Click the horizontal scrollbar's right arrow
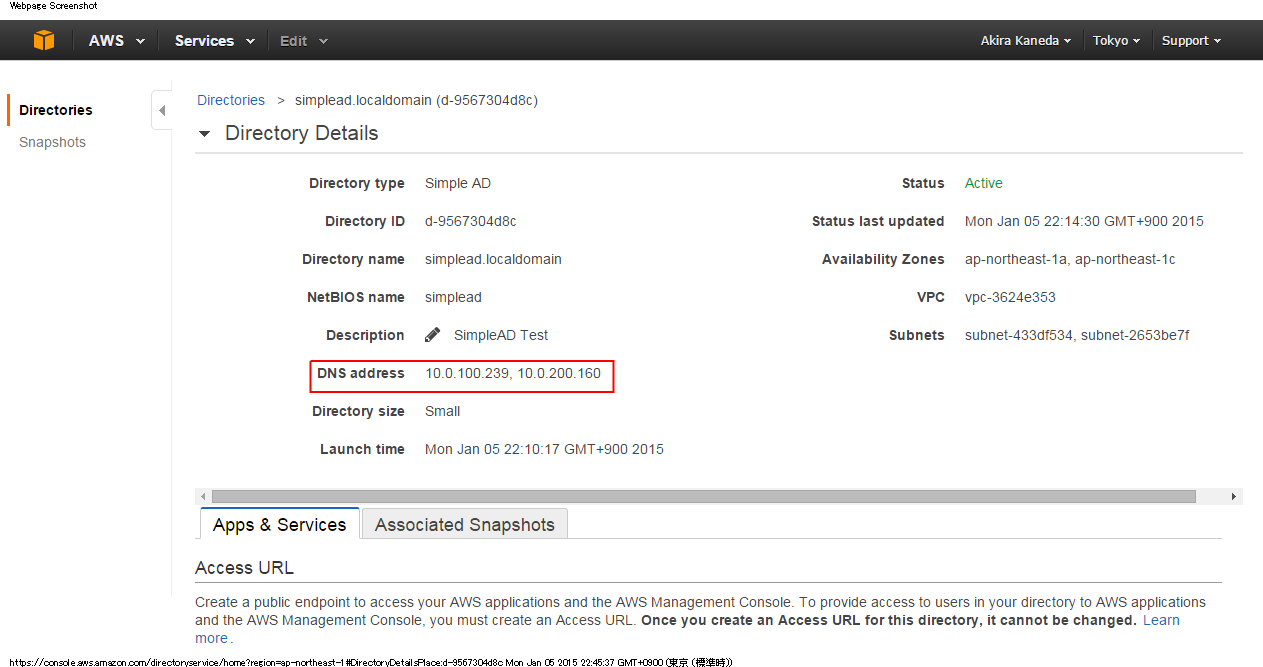1263x667 pixels. point(1233,497)
